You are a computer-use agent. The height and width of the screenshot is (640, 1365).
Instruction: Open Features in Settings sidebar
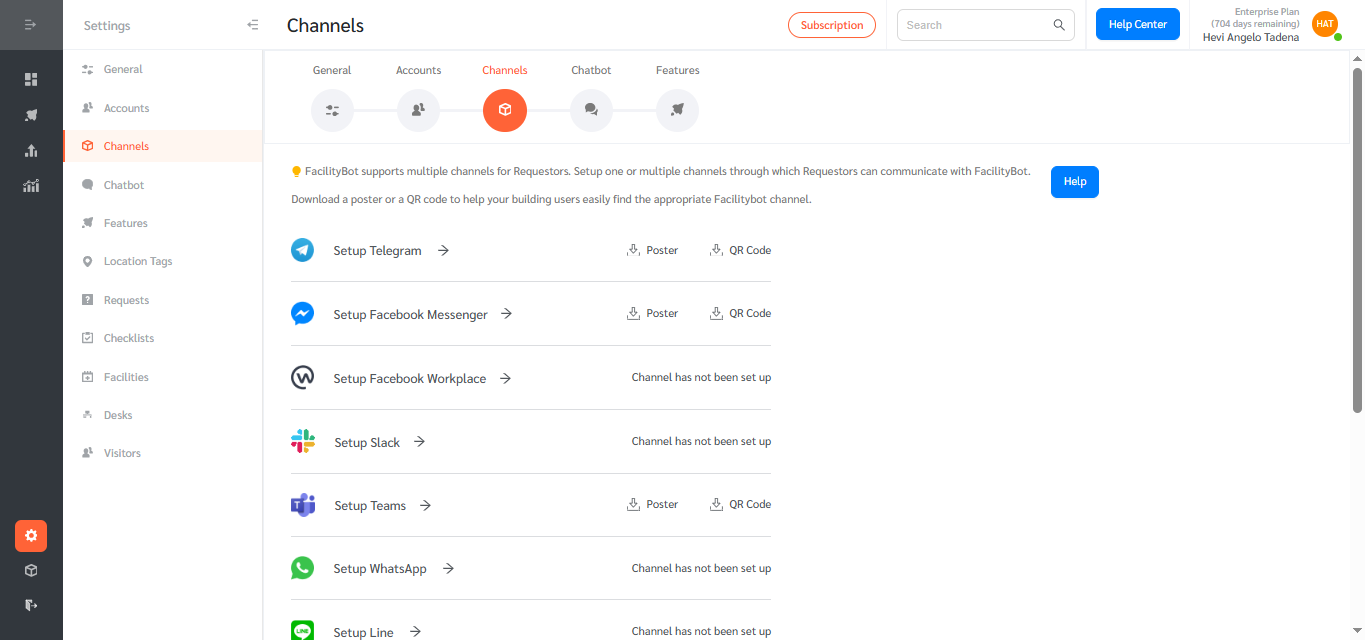162,223
